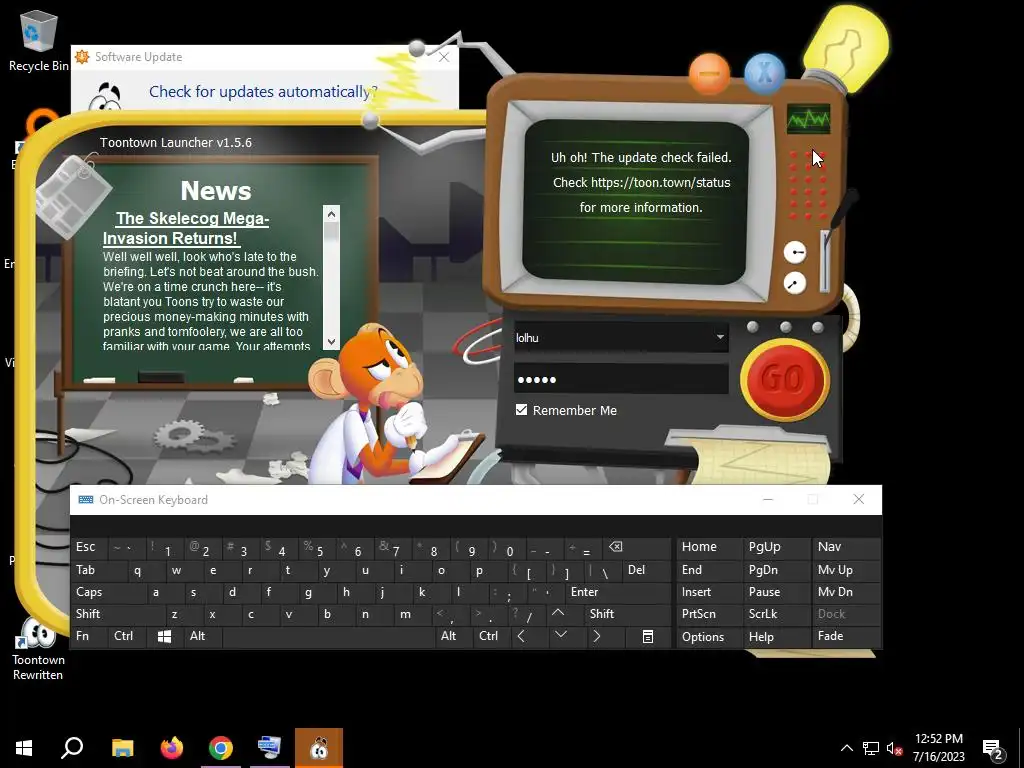The width and height of the screenshot is (1024, 768).
Task: Toggle Caps key on On-Screen Keyboard
Action: 108,592
